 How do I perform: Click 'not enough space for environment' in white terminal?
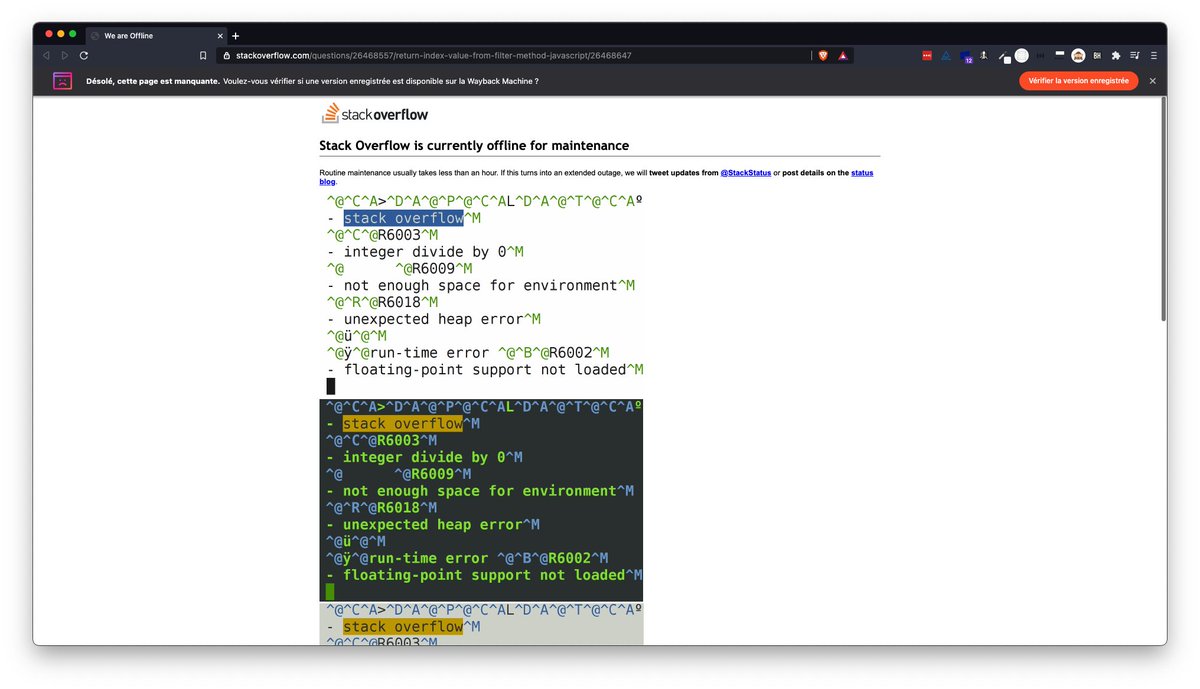(481, 285)
